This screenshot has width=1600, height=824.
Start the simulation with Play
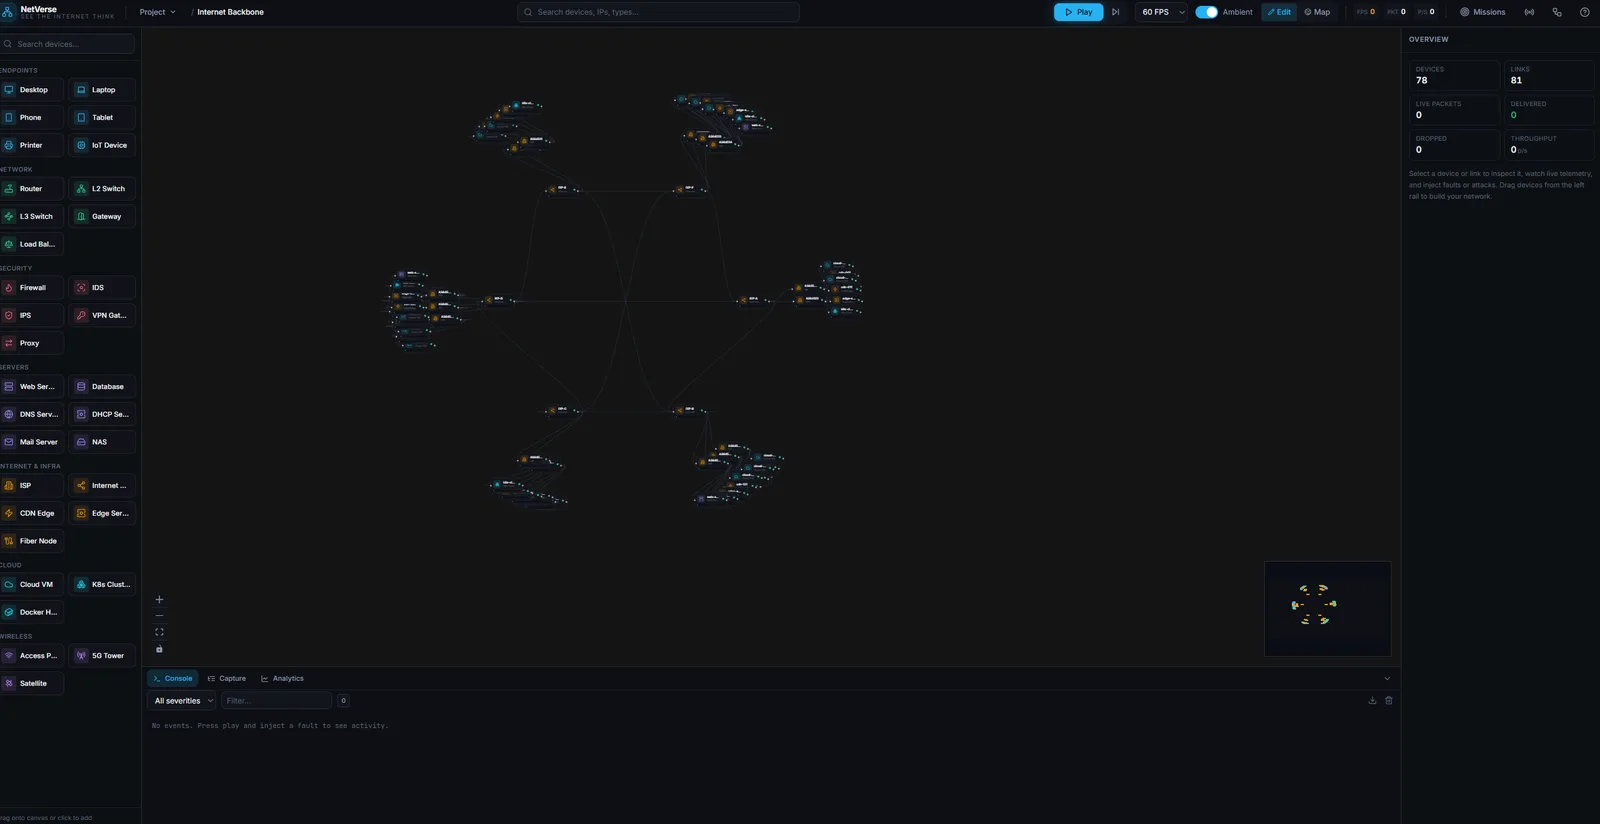1078,12
